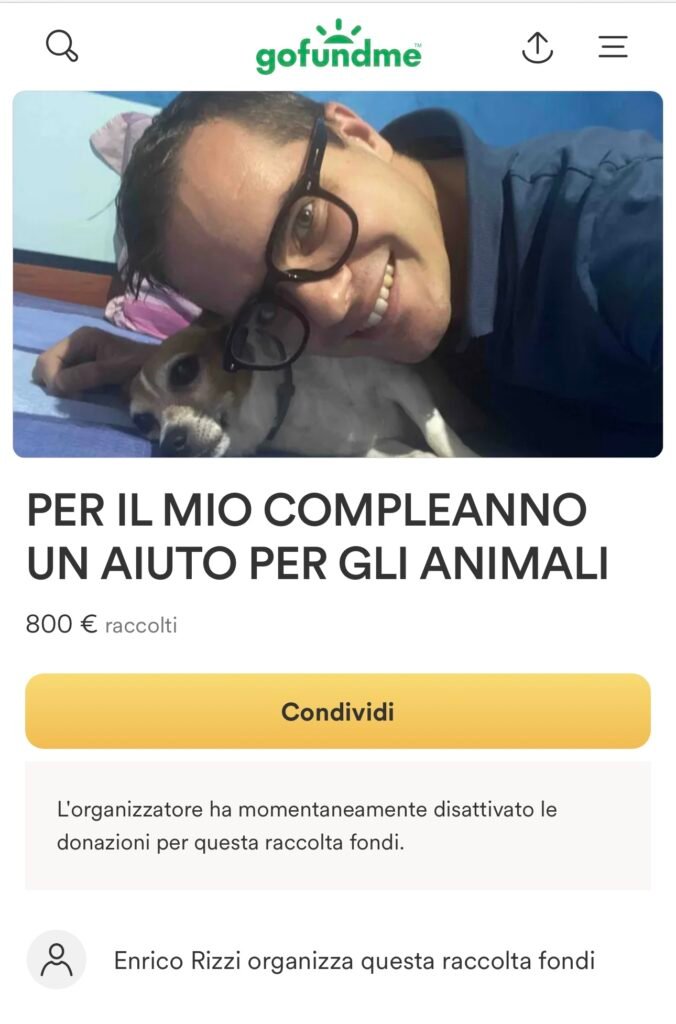676x1024 pixels.
Task: Click the organizer's person avatar icon
Action: (x=57, y=960)
